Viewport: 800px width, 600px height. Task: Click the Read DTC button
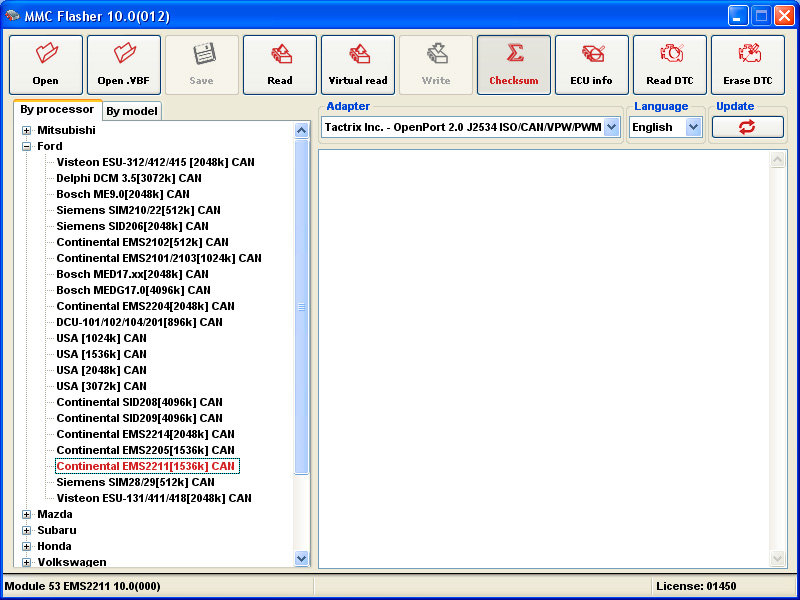[x=670, y=65]
